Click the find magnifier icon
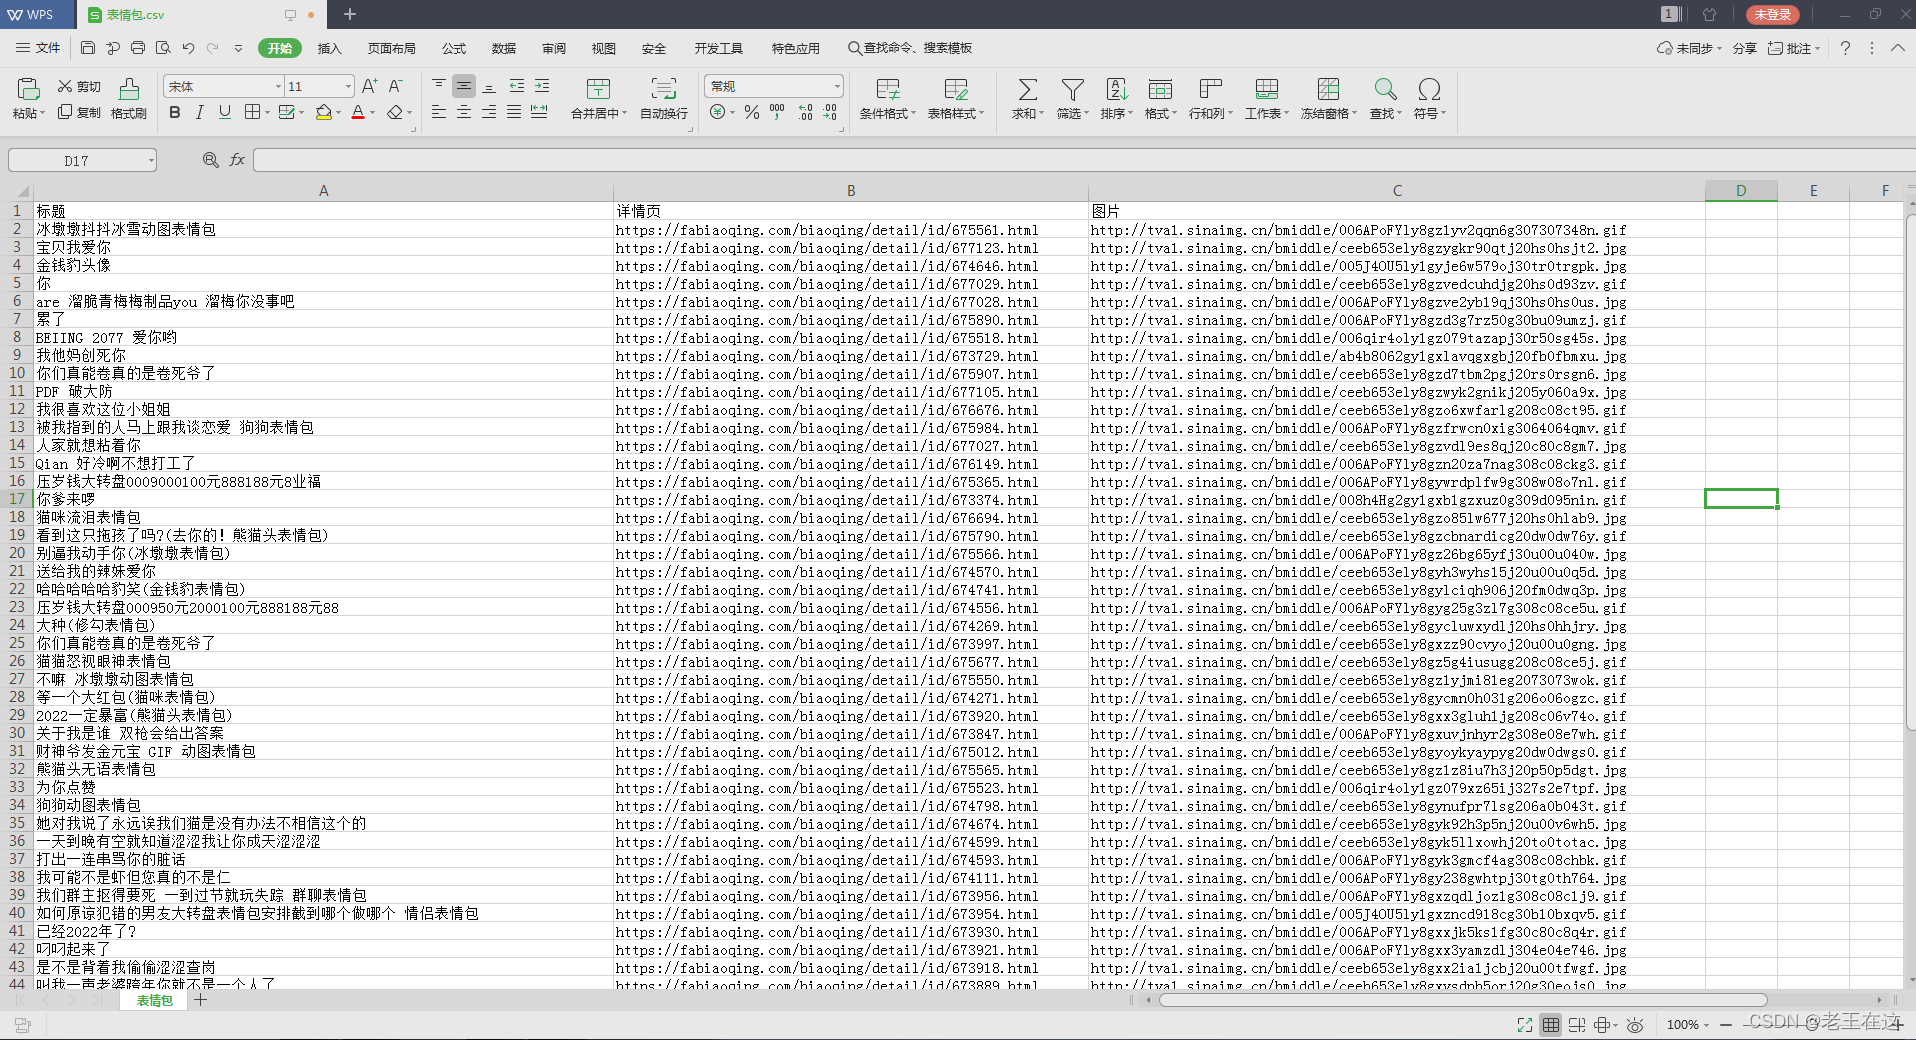This screenshot has width=1916, height=1040. point(1385,89)
